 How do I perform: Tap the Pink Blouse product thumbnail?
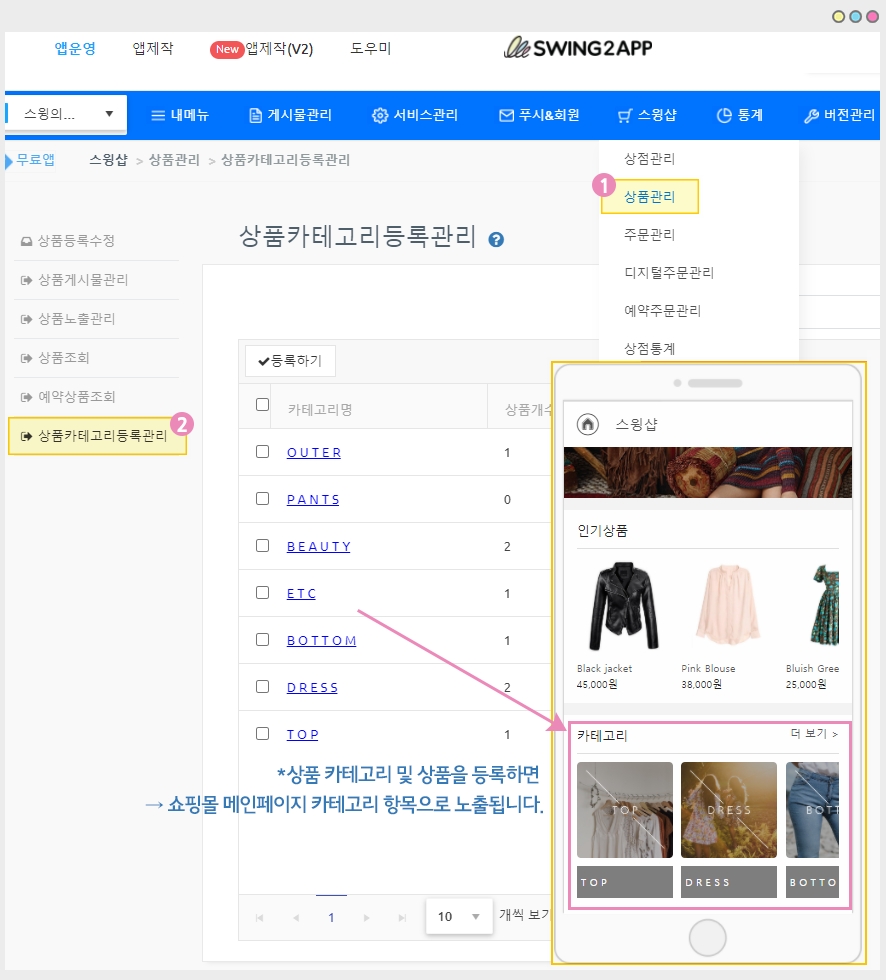727,604
